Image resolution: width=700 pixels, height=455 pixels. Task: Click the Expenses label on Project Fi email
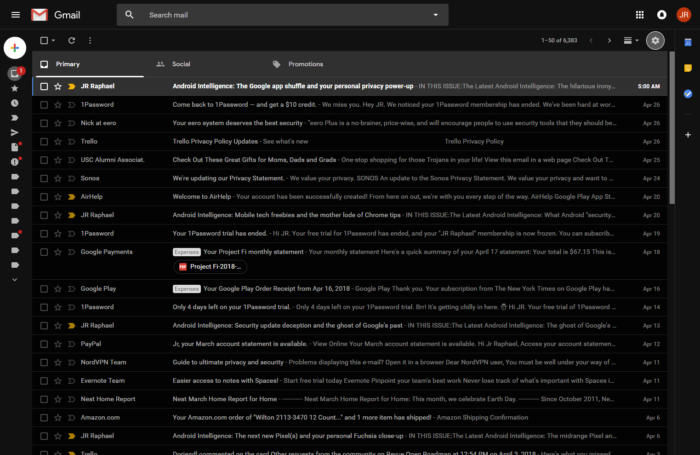point(187,252)
